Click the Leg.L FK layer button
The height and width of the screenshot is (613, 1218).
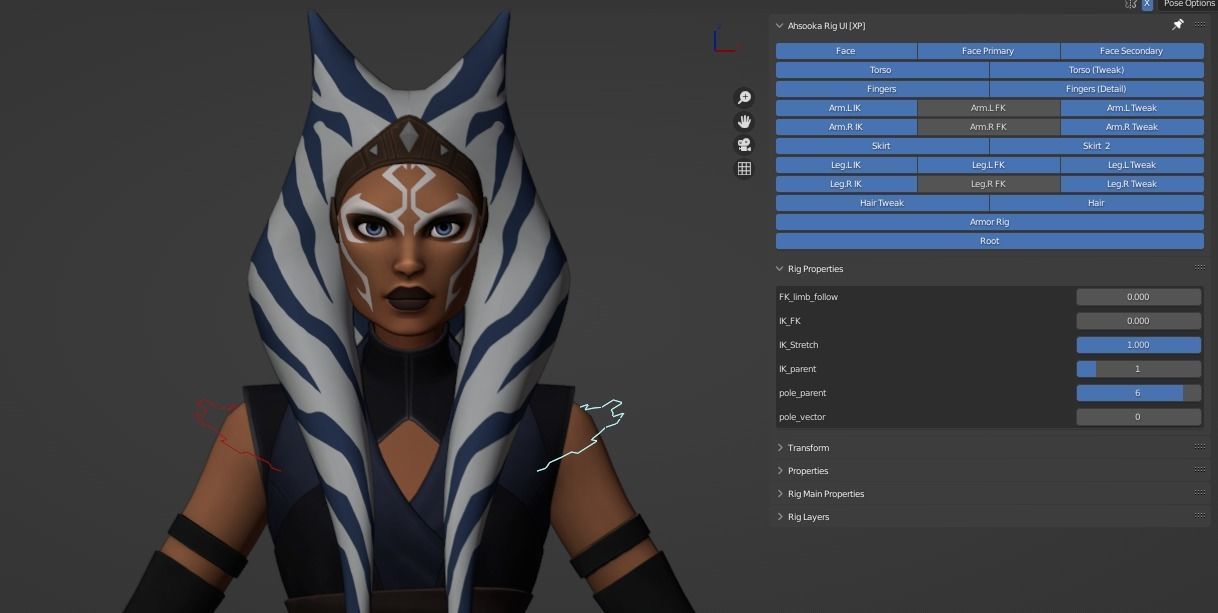pos(988,165)
